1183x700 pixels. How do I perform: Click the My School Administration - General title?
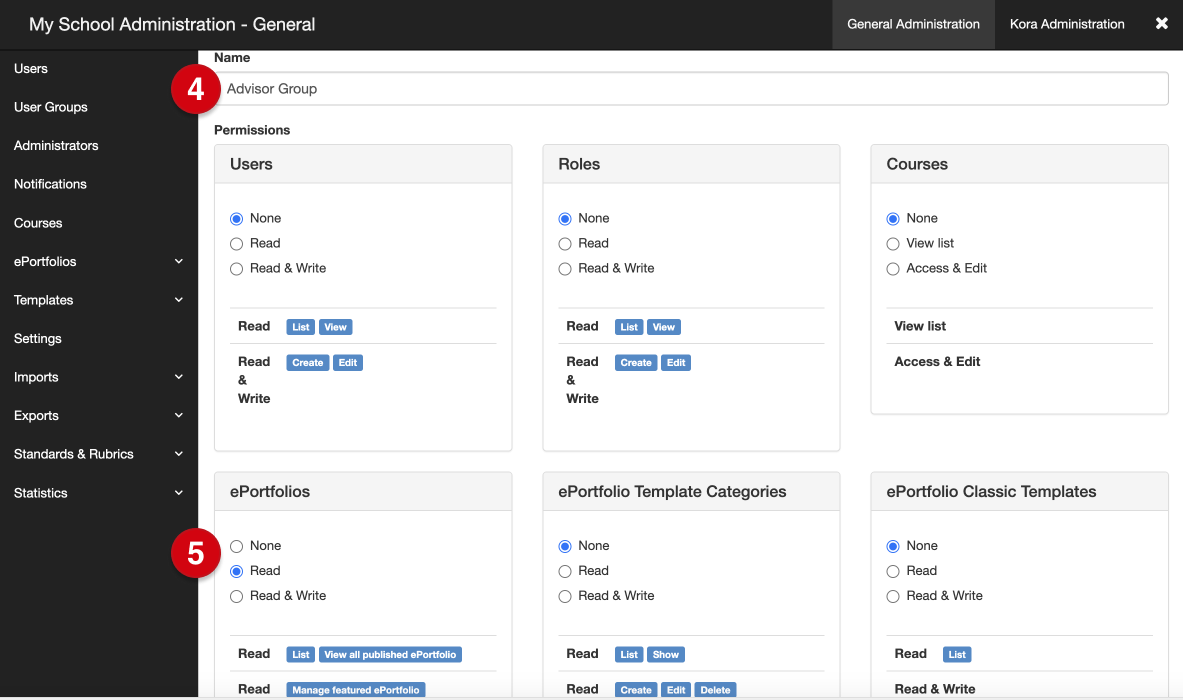[172, 24]
